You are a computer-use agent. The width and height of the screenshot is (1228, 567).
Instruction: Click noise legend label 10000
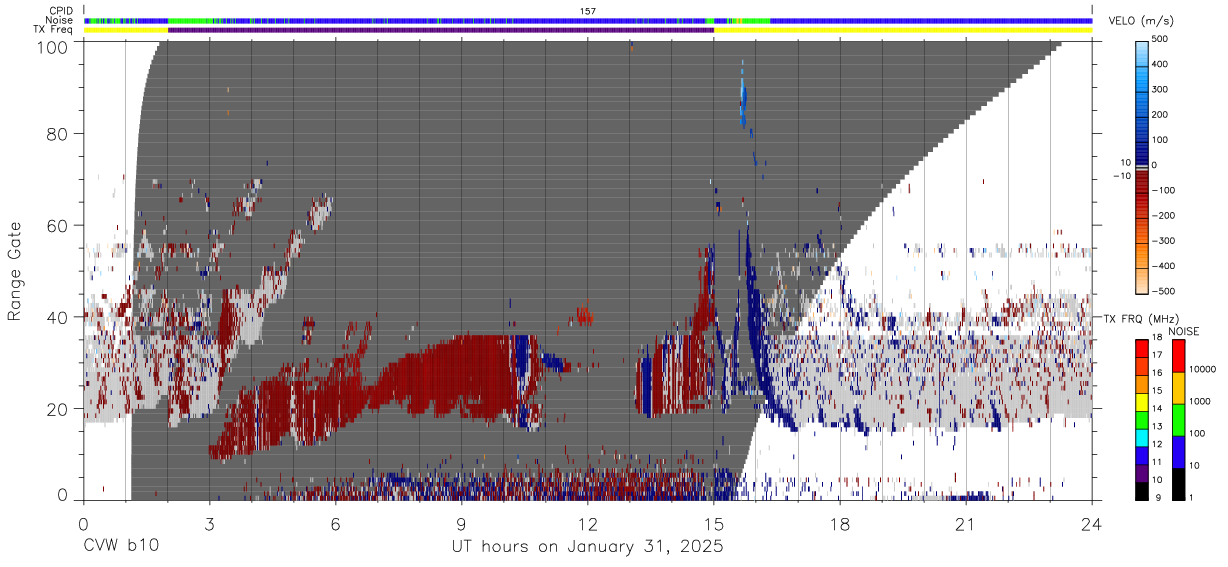pos(1203,370)
